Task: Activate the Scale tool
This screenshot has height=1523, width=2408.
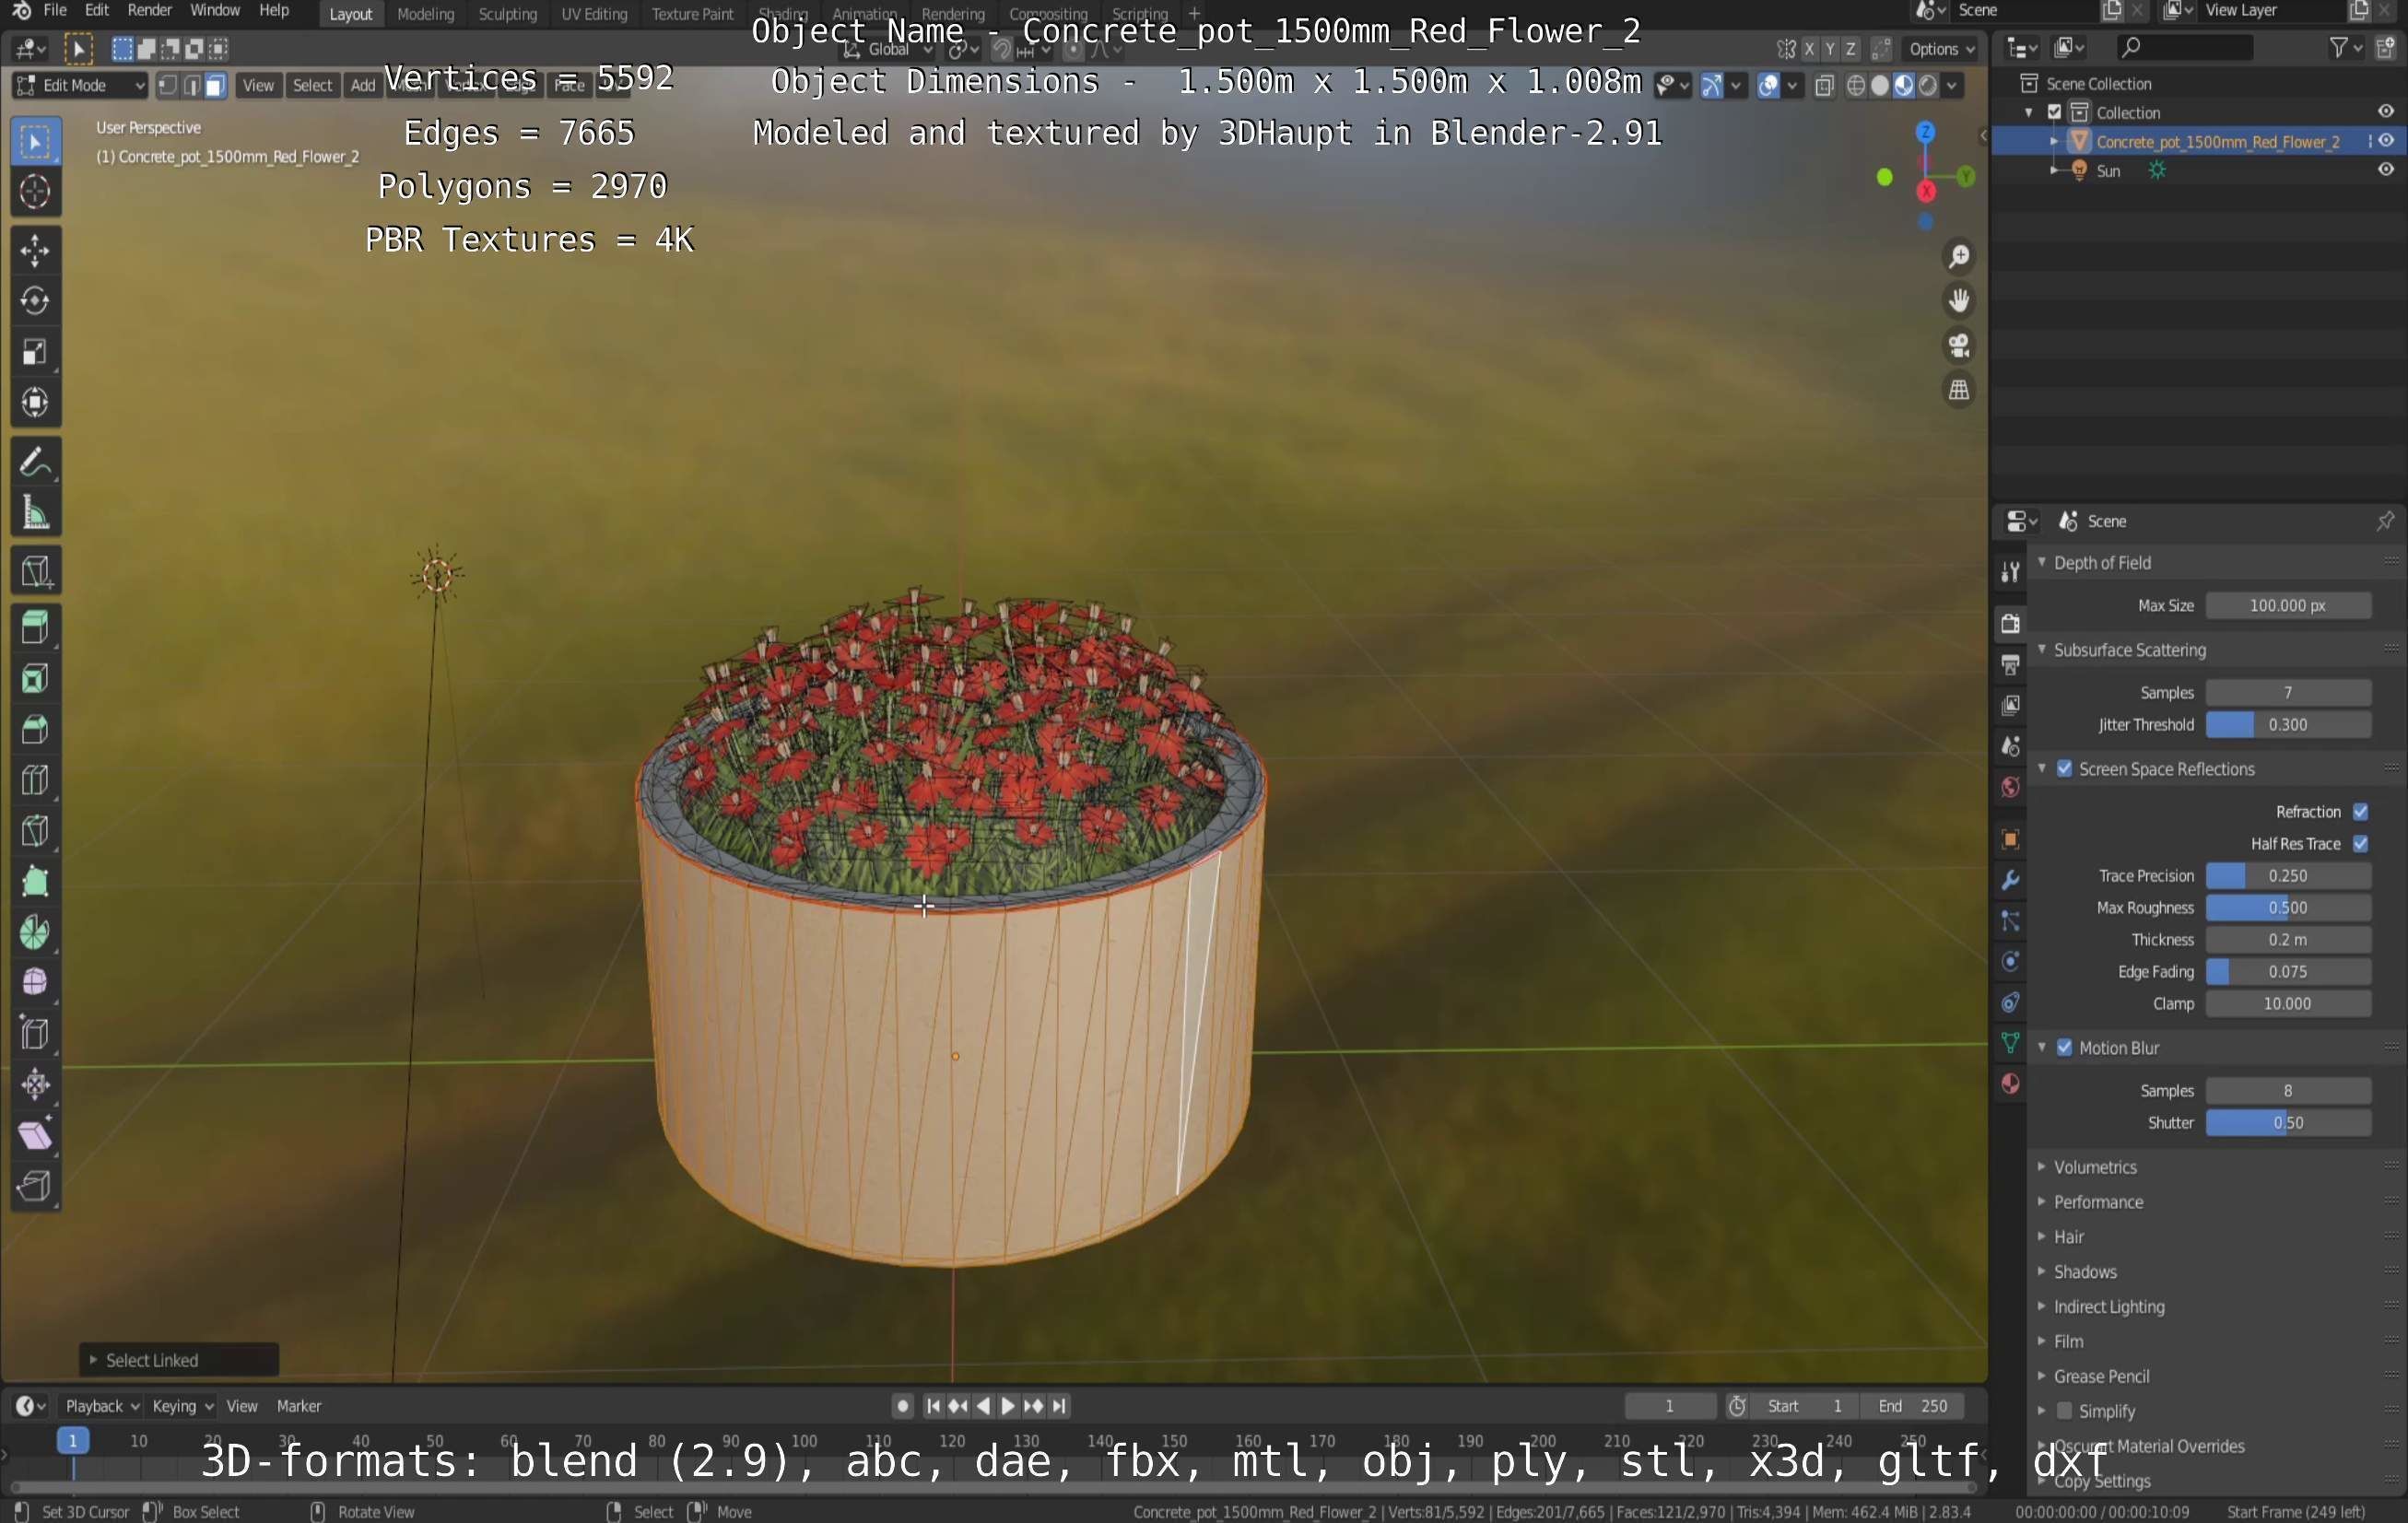Action: (35, 352)
